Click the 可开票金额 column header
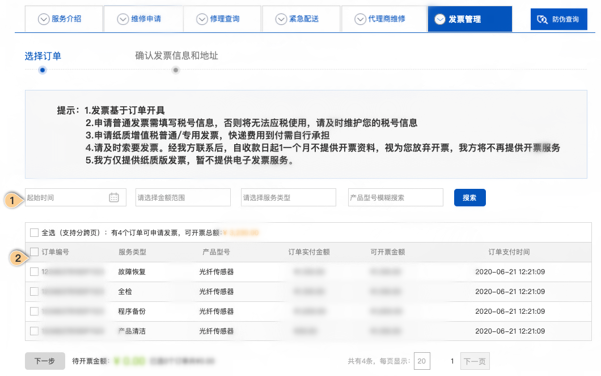601x376 pixels. [x=388, y=252]
